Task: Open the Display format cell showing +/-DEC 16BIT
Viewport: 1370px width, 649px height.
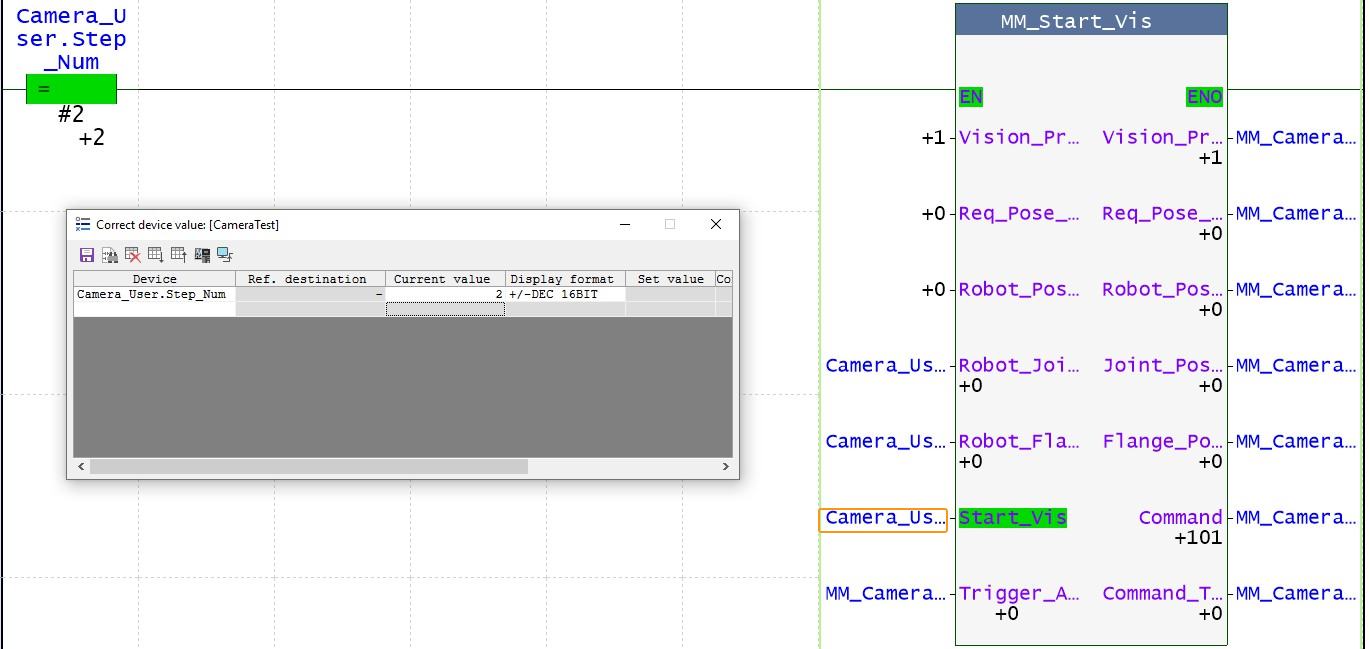Action: point(565,293)
